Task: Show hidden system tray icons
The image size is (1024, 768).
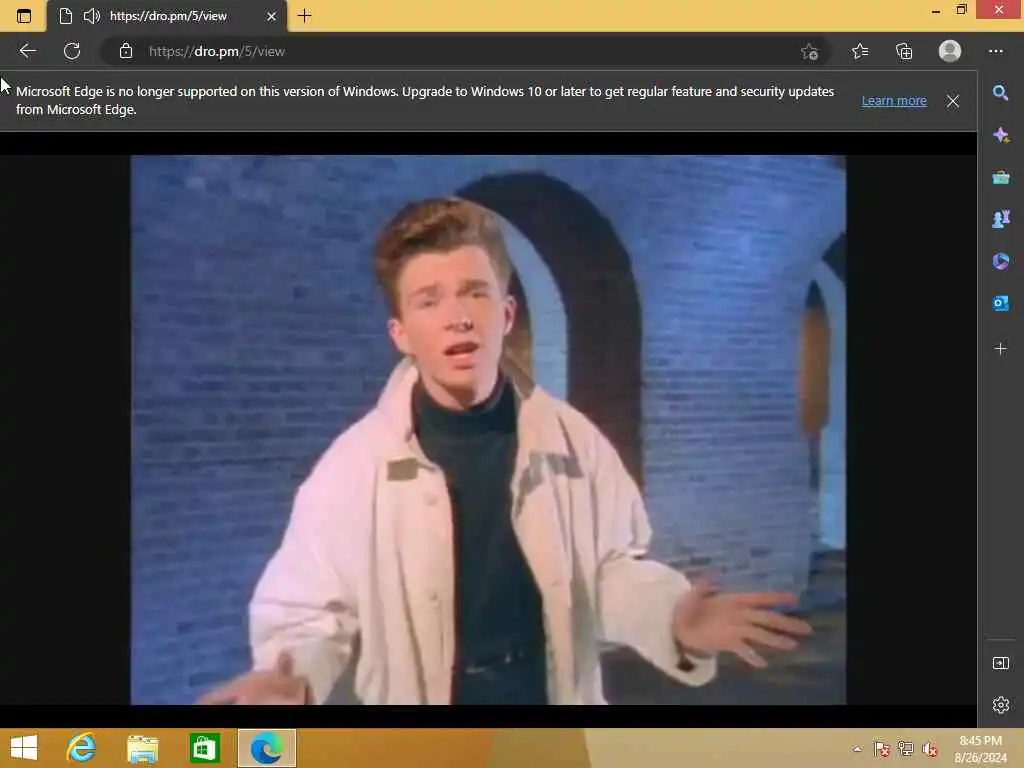Action: point(857,749)
